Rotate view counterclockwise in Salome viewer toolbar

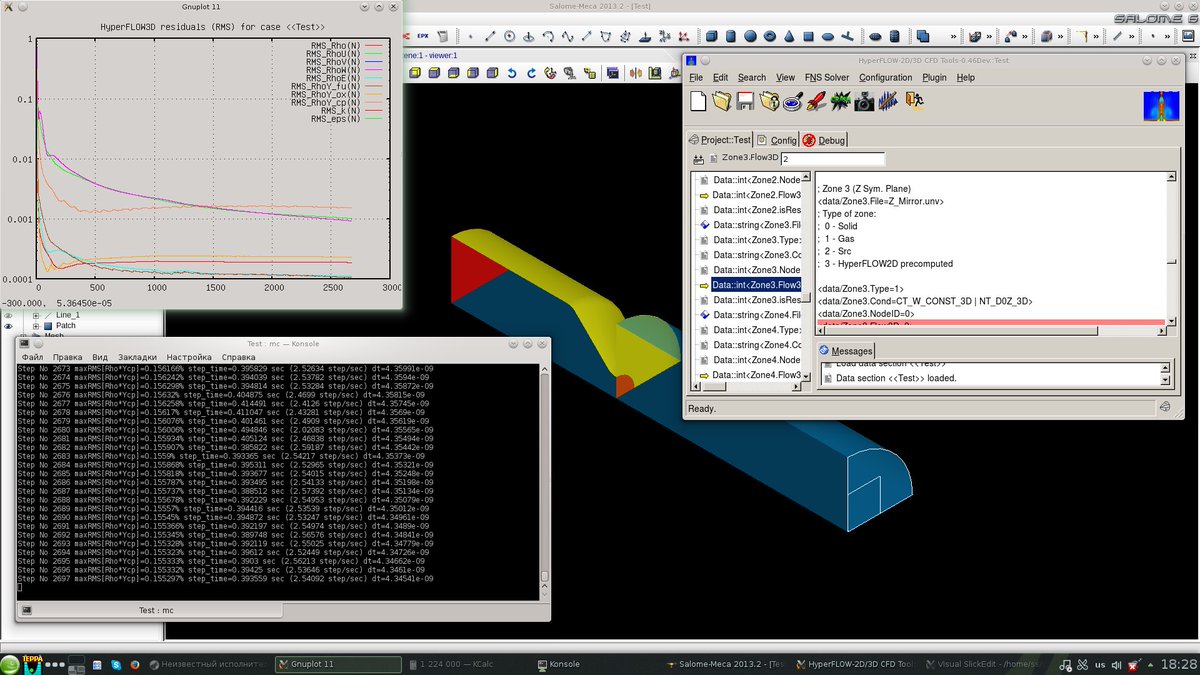pos(511,72)
